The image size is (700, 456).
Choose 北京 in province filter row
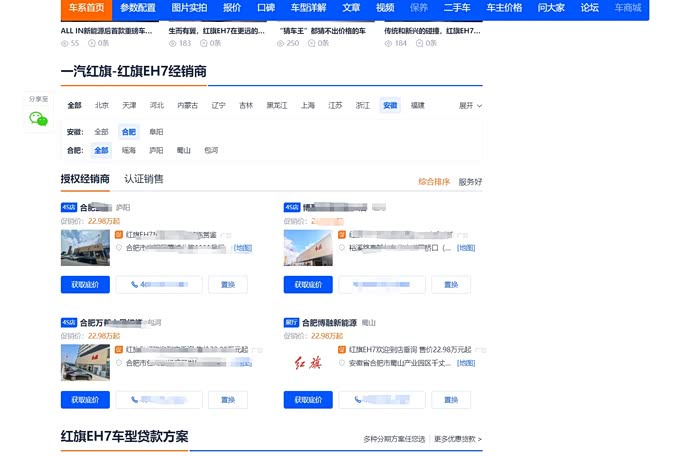(102, 105)
